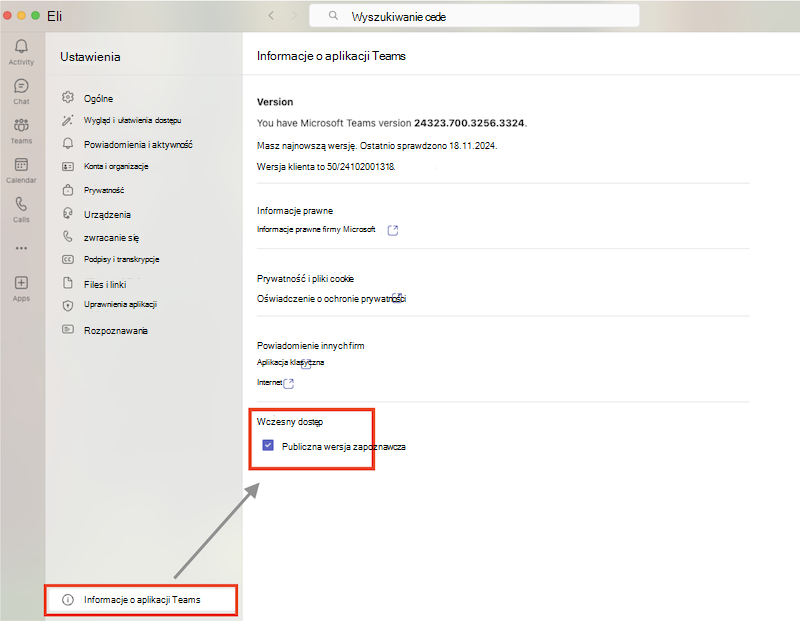
Task: Click the Rozpoznawania icon
Action: coord(68,329)
